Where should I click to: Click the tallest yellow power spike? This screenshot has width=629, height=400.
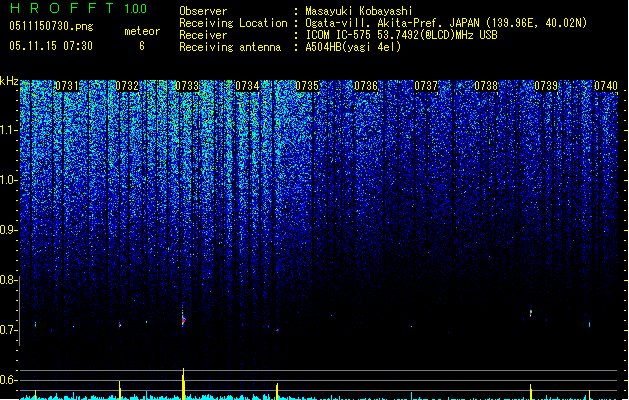[x=183, y=382]
